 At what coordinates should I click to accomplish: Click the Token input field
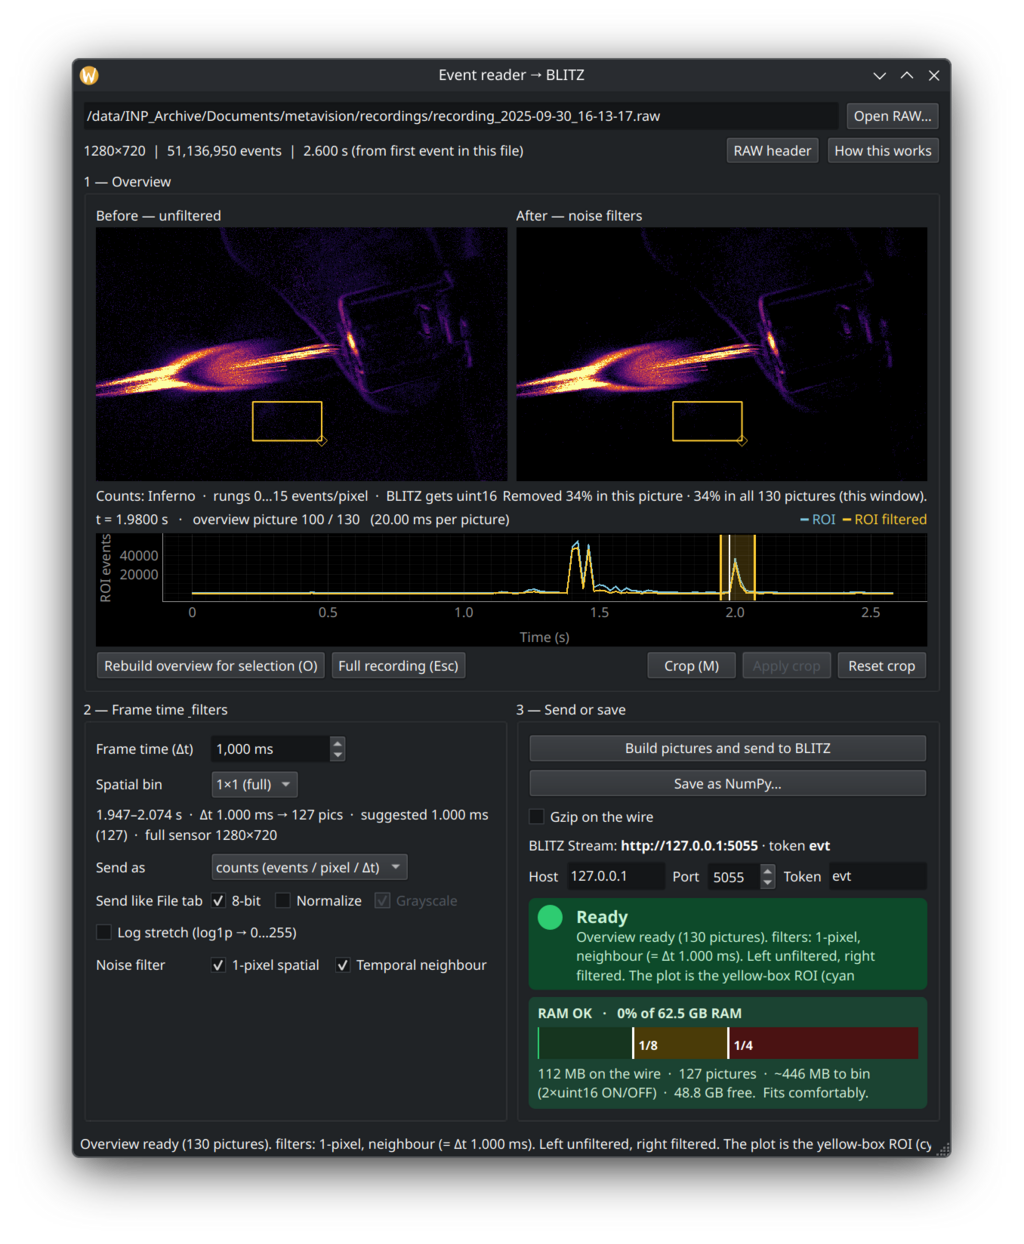coord(877,876)
